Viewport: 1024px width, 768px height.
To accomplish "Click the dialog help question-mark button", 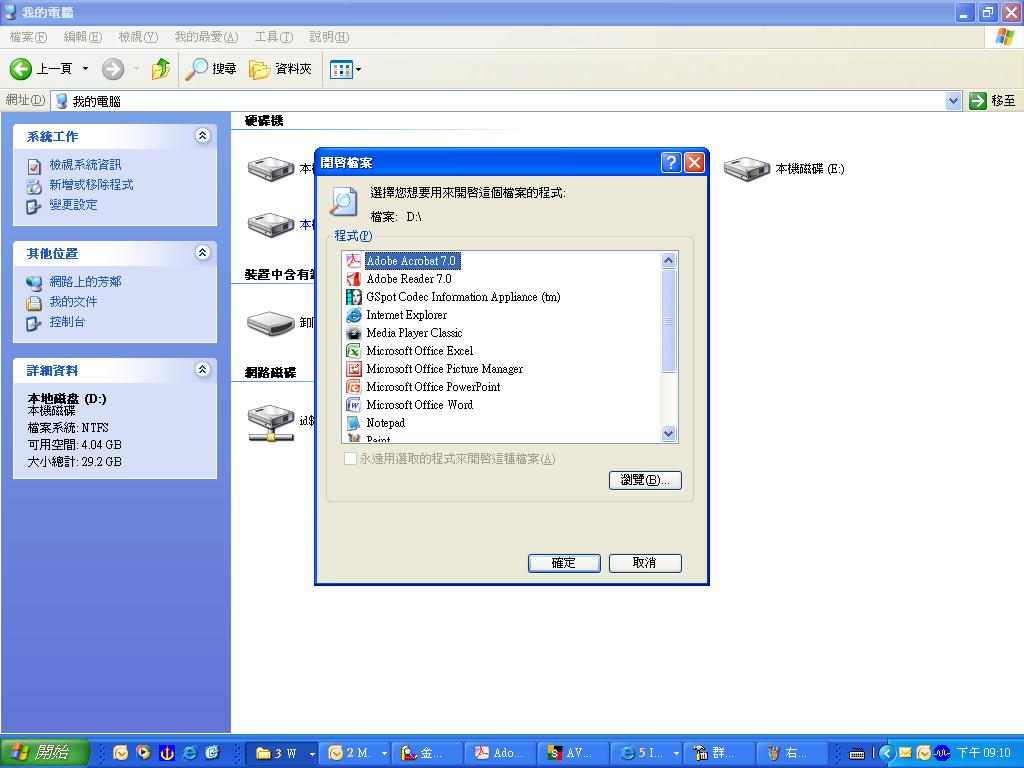I will pos(671,162).
